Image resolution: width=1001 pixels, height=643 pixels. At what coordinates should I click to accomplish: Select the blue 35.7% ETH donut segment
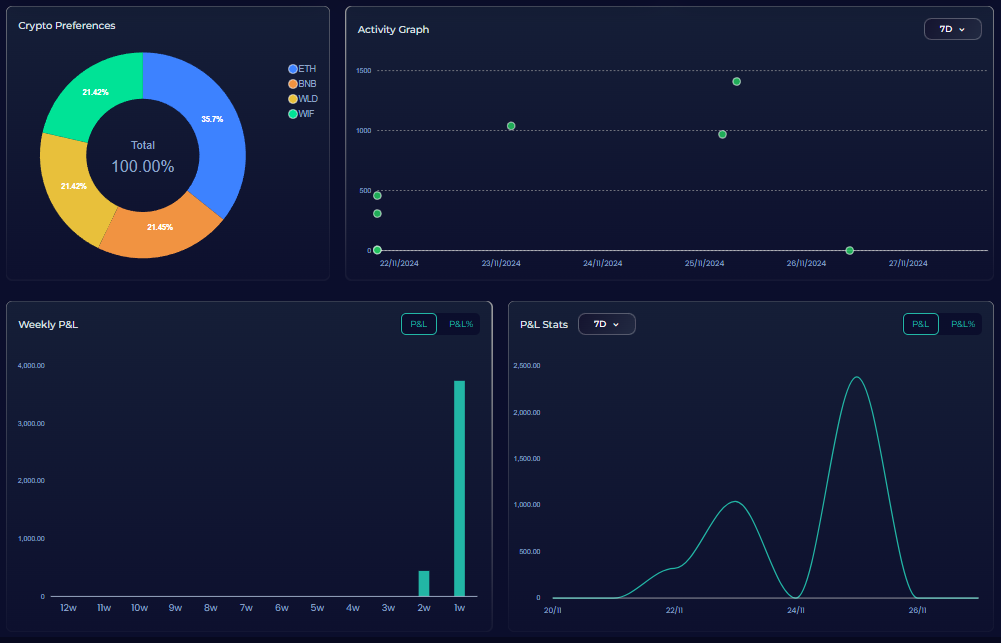[212, 120]
